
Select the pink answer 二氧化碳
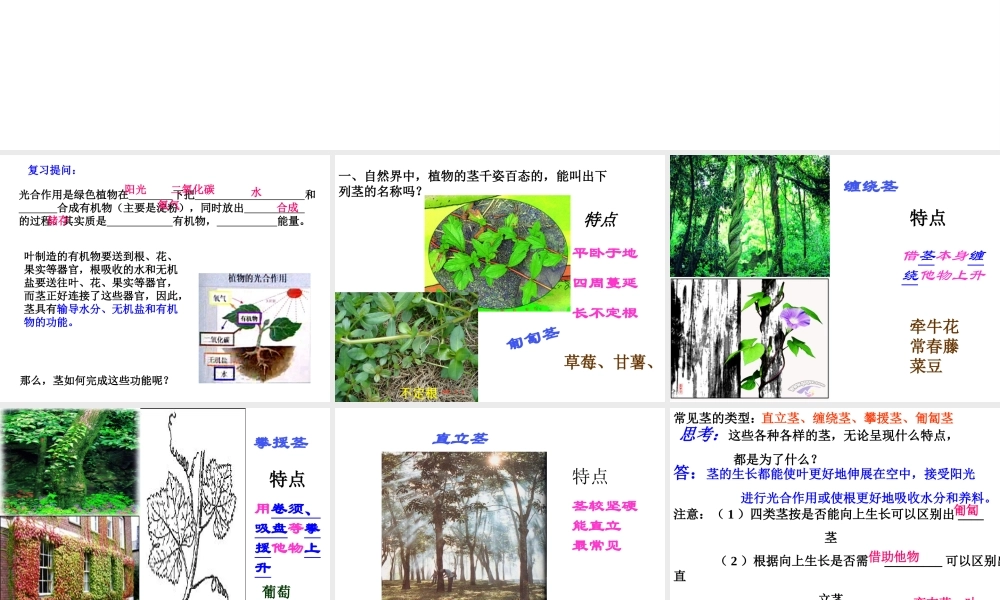193,189
